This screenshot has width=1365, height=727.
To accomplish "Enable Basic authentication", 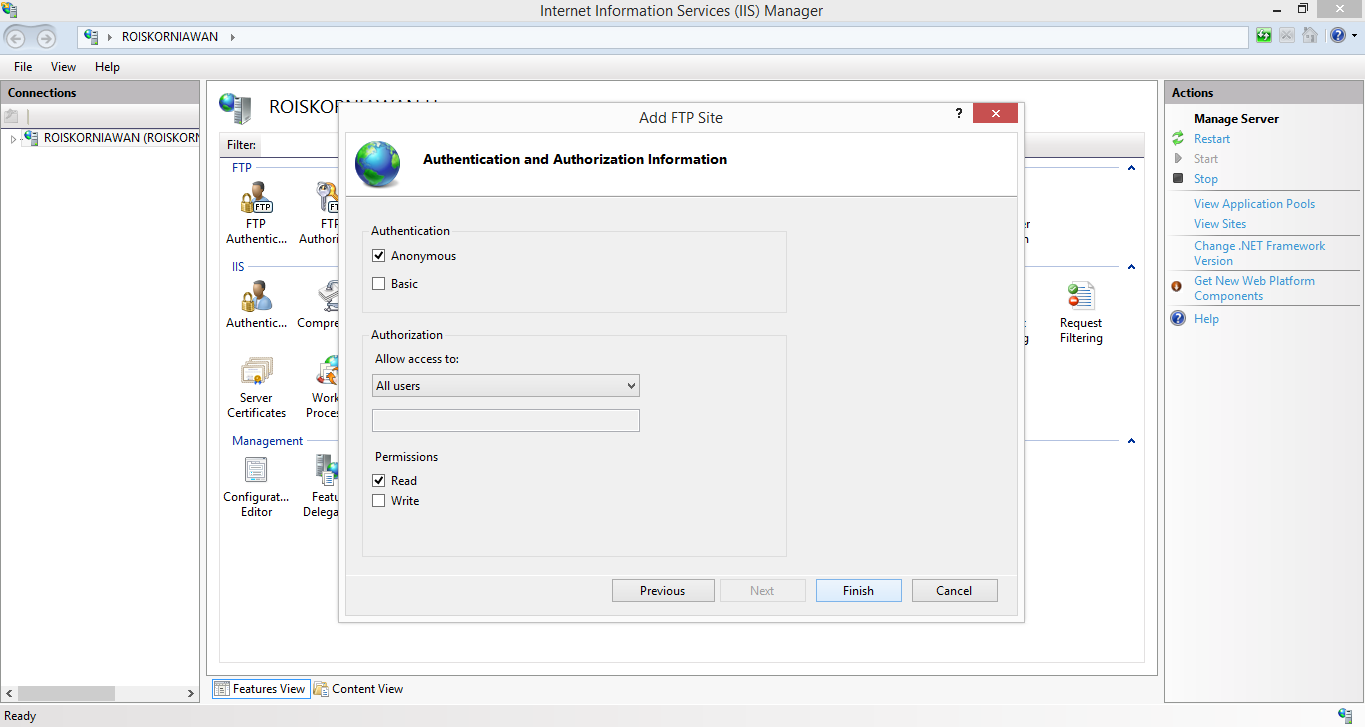I will click(378, 283).
